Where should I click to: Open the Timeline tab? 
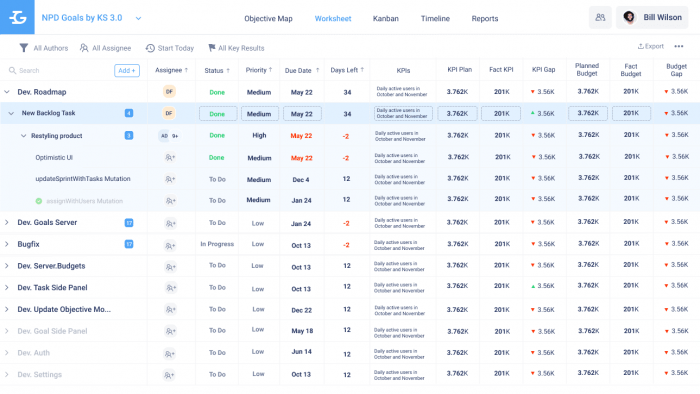[x=435, y=18]
